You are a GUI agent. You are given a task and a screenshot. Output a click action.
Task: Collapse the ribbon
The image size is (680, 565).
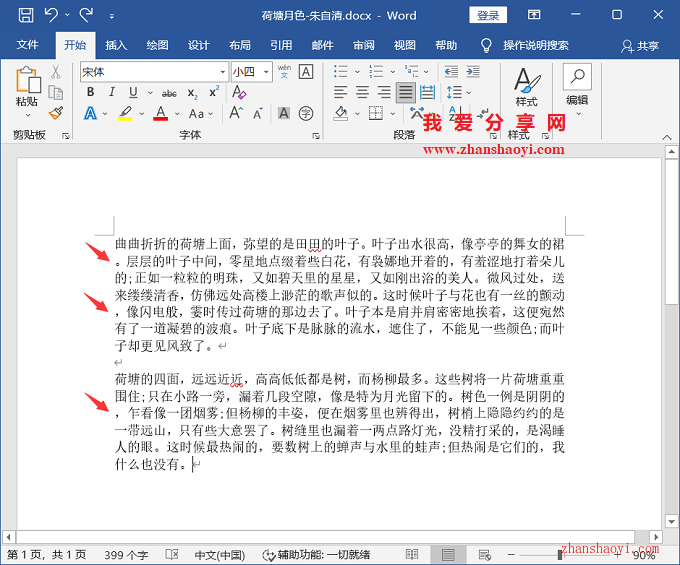point(667,137)
